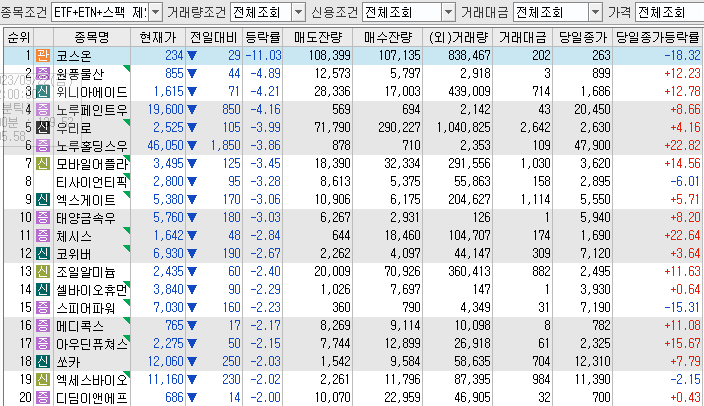Screen dimensions: 704x406
Task: Click the -11.03 change rate cell
Action: click(x=264, y=56)
